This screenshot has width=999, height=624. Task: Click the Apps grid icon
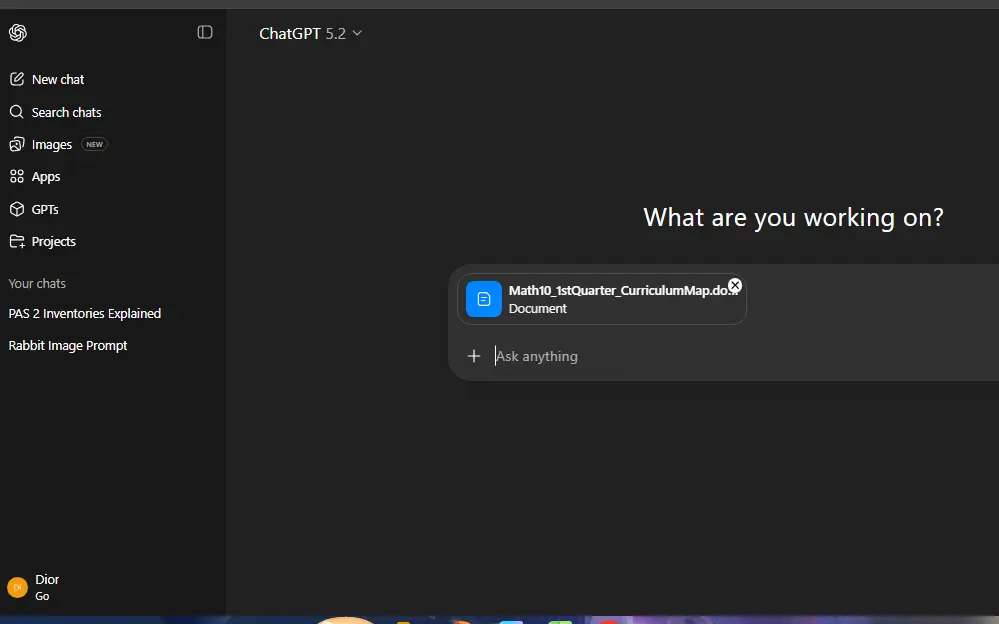(x=17, y=177)
